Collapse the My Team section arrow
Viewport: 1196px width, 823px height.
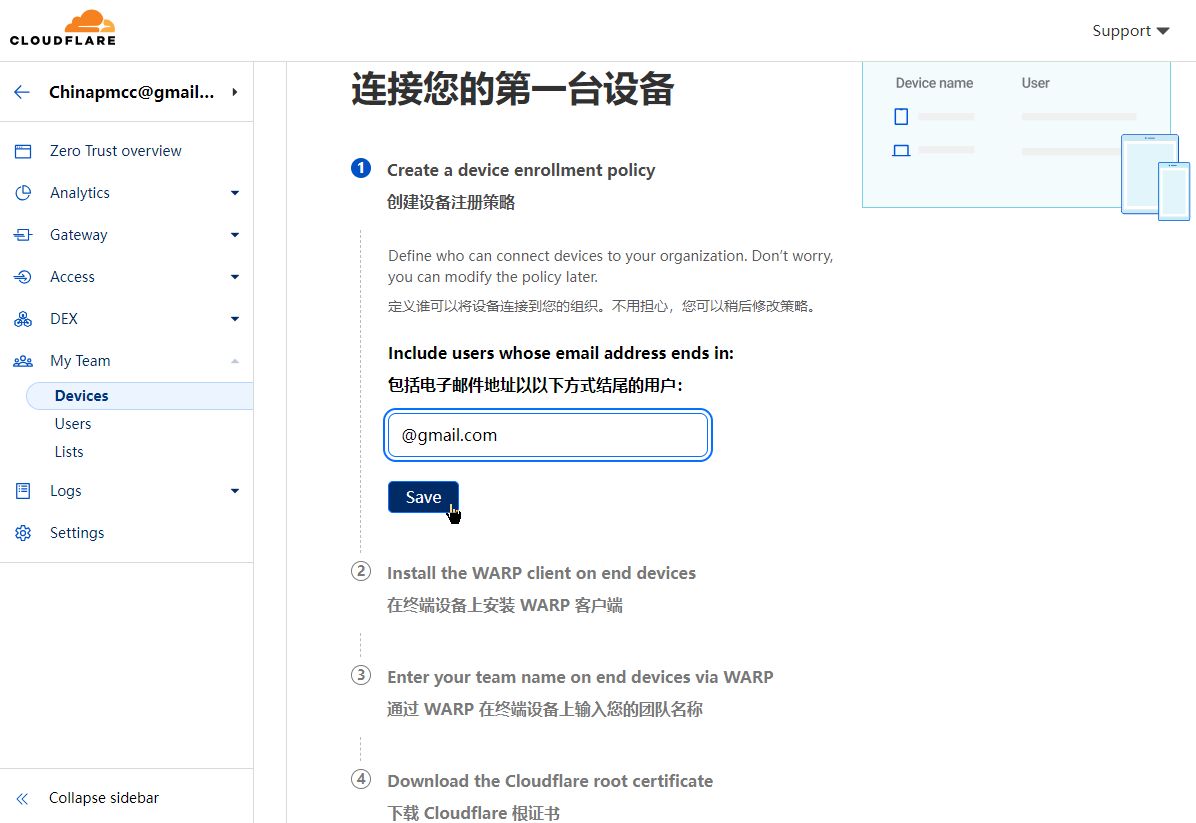(x=235, y=361)
